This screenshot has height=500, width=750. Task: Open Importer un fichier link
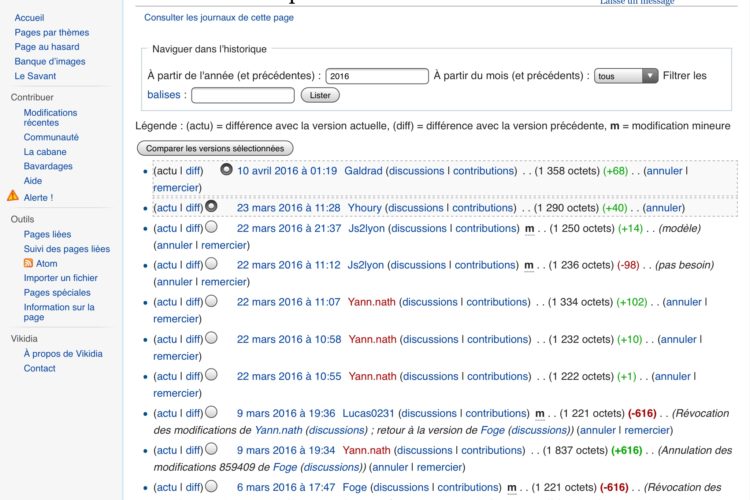(60, 278)
